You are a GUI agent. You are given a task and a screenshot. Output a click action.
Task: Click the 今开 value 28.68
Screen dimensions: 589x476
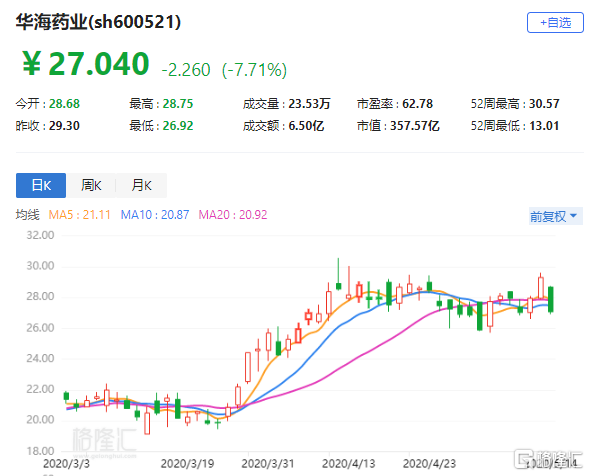(x=64, y=104)
